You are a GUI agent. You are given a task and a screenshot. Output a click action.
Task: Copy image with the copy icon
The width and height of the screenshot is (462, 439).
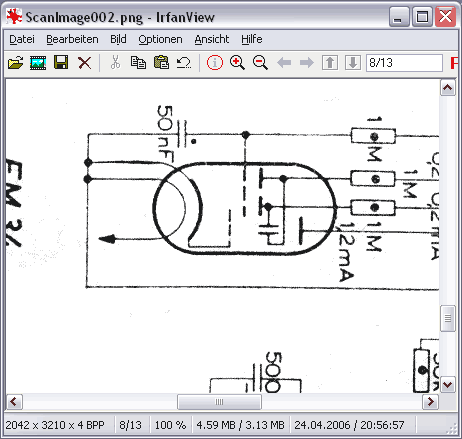(x=138, y=62)
